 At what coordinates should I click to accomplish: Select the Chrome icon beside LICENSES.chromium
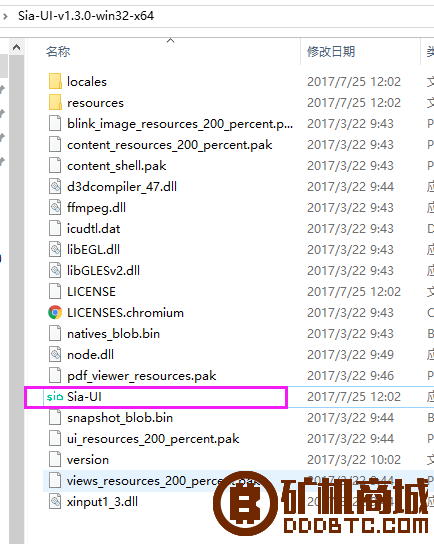point(55,313)
